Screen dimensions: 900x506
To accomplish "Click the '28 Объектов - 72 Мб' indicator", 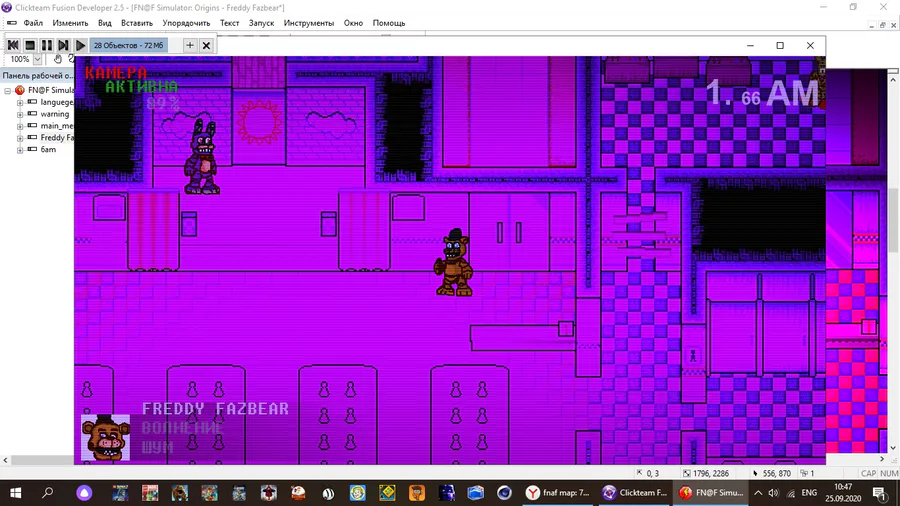I will 129,45.
